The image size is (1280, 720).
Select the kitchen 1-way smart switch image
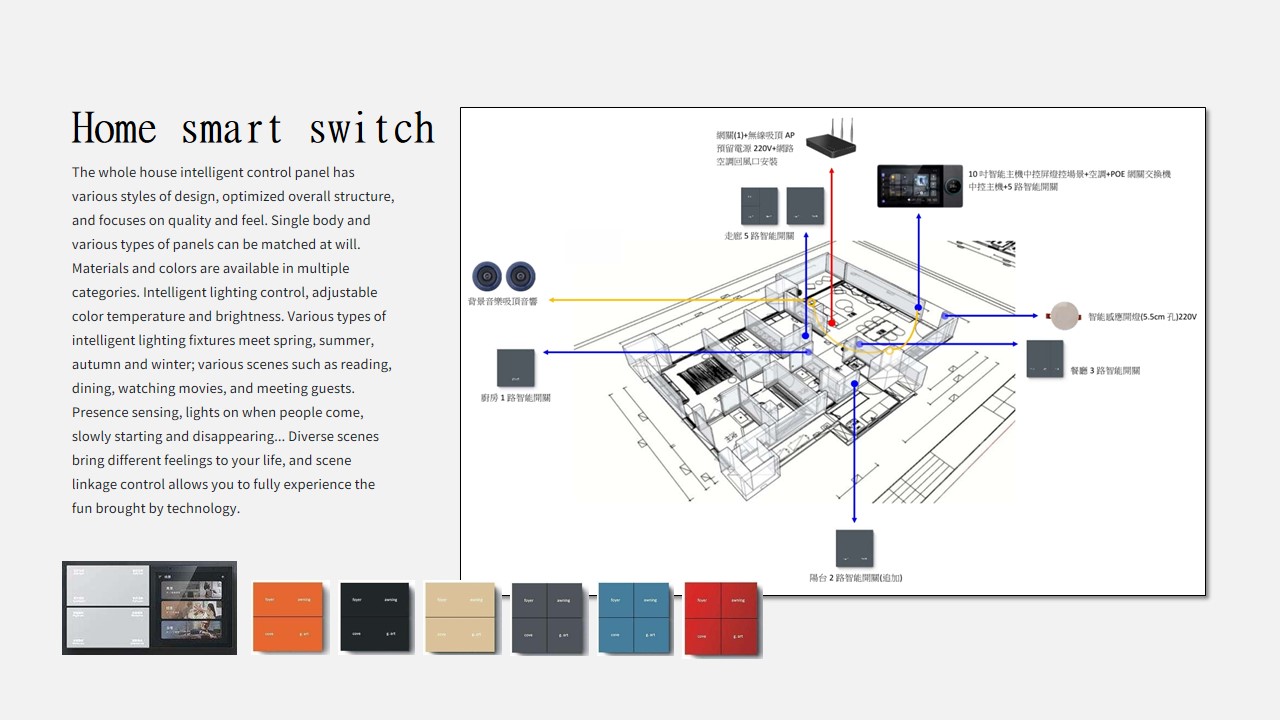[516, 368]
